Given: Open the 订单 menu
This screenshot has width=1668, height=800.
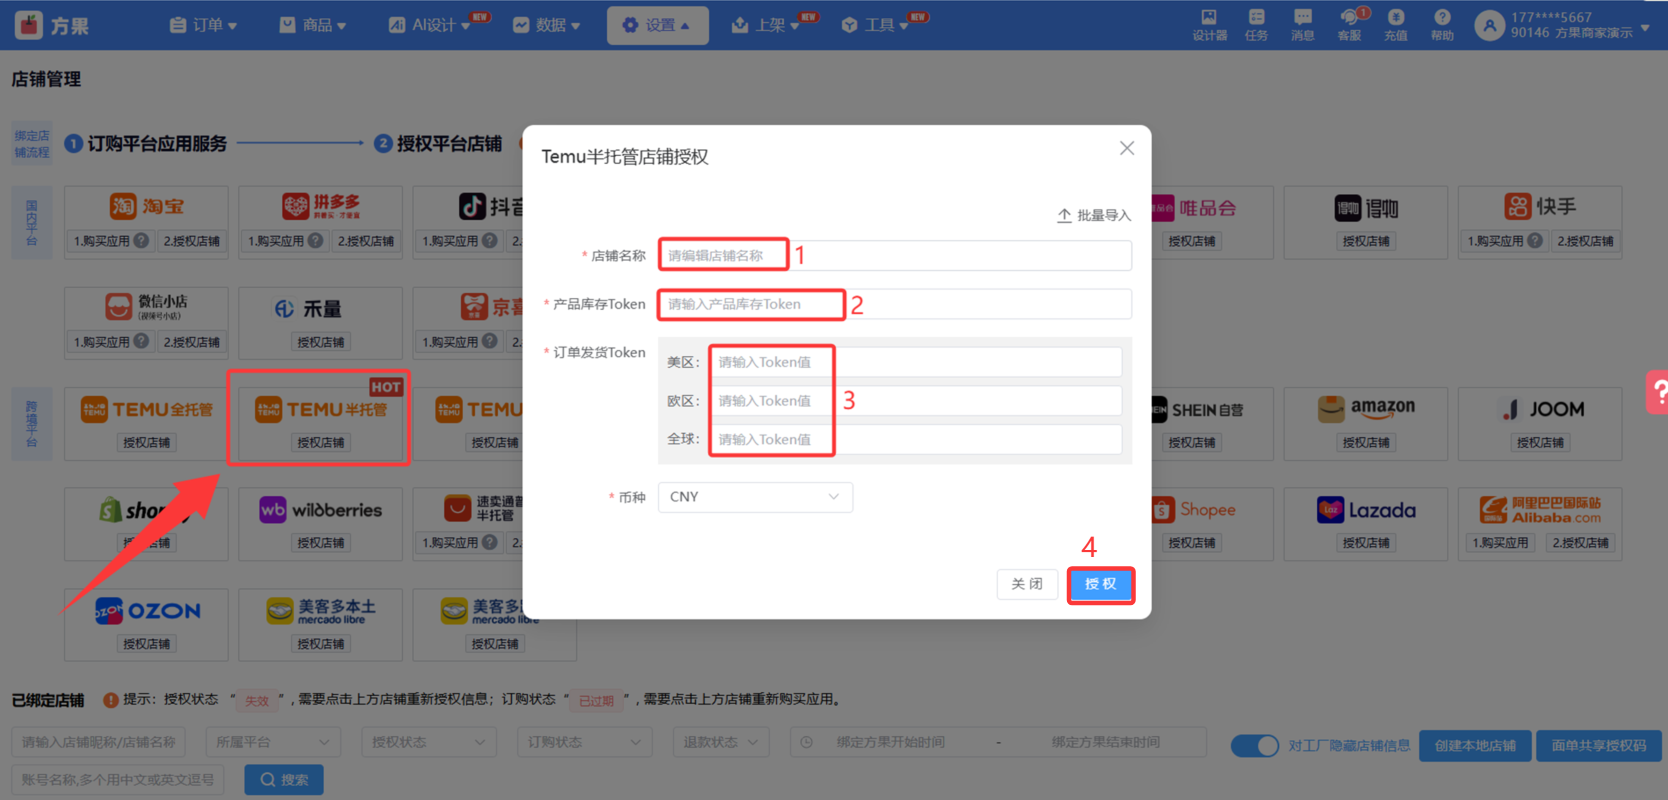Looking at the screenshot, I should 204,25.
